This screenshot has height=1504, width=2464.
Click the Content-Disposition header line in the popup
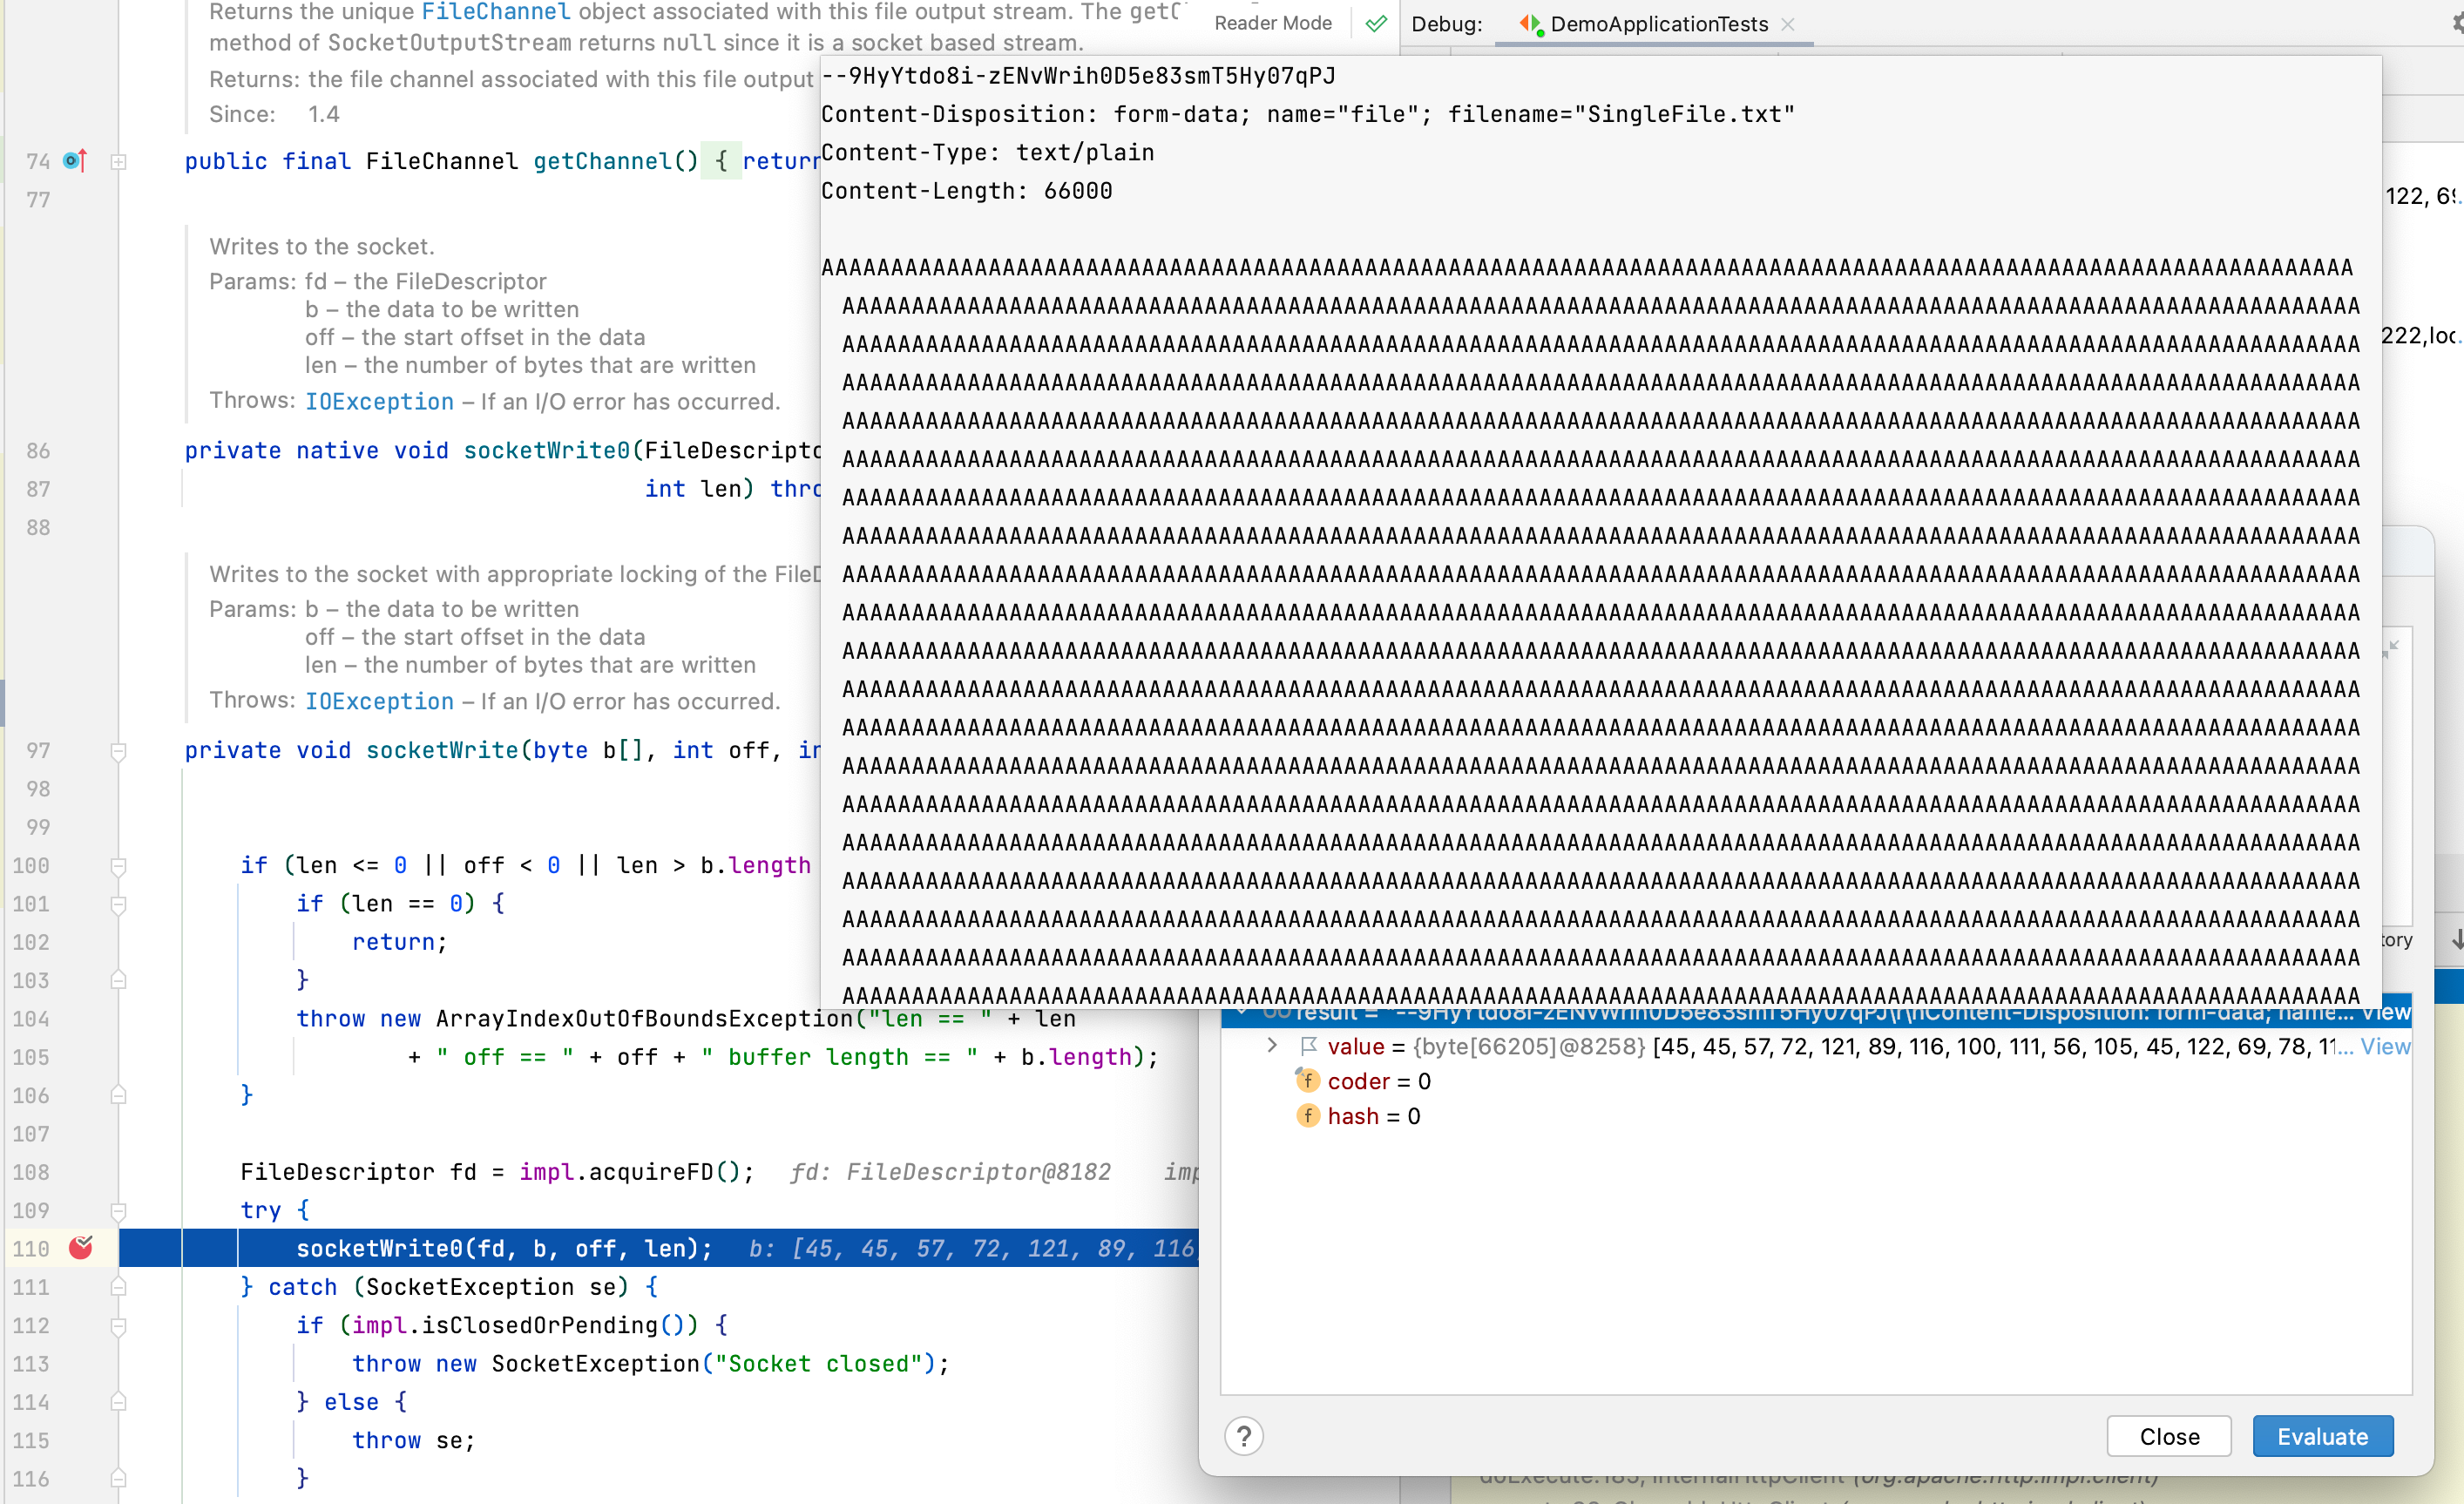(x=1308, y=114)
